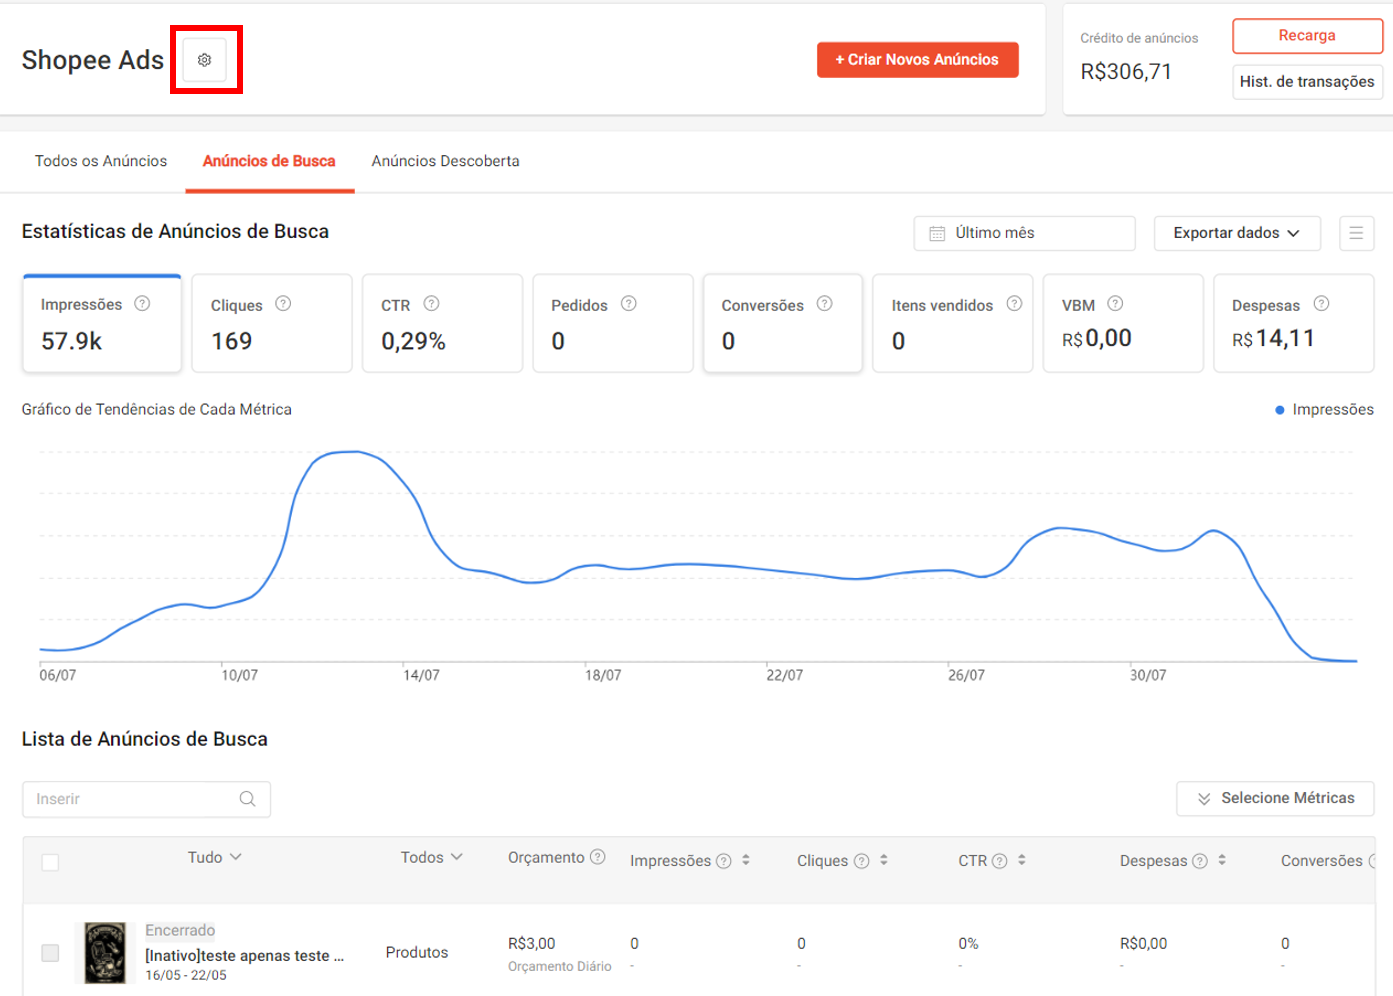The image size is (1393, 996).
Task: Open the Tudo status filter dropdown
Action: pos(215,857)
